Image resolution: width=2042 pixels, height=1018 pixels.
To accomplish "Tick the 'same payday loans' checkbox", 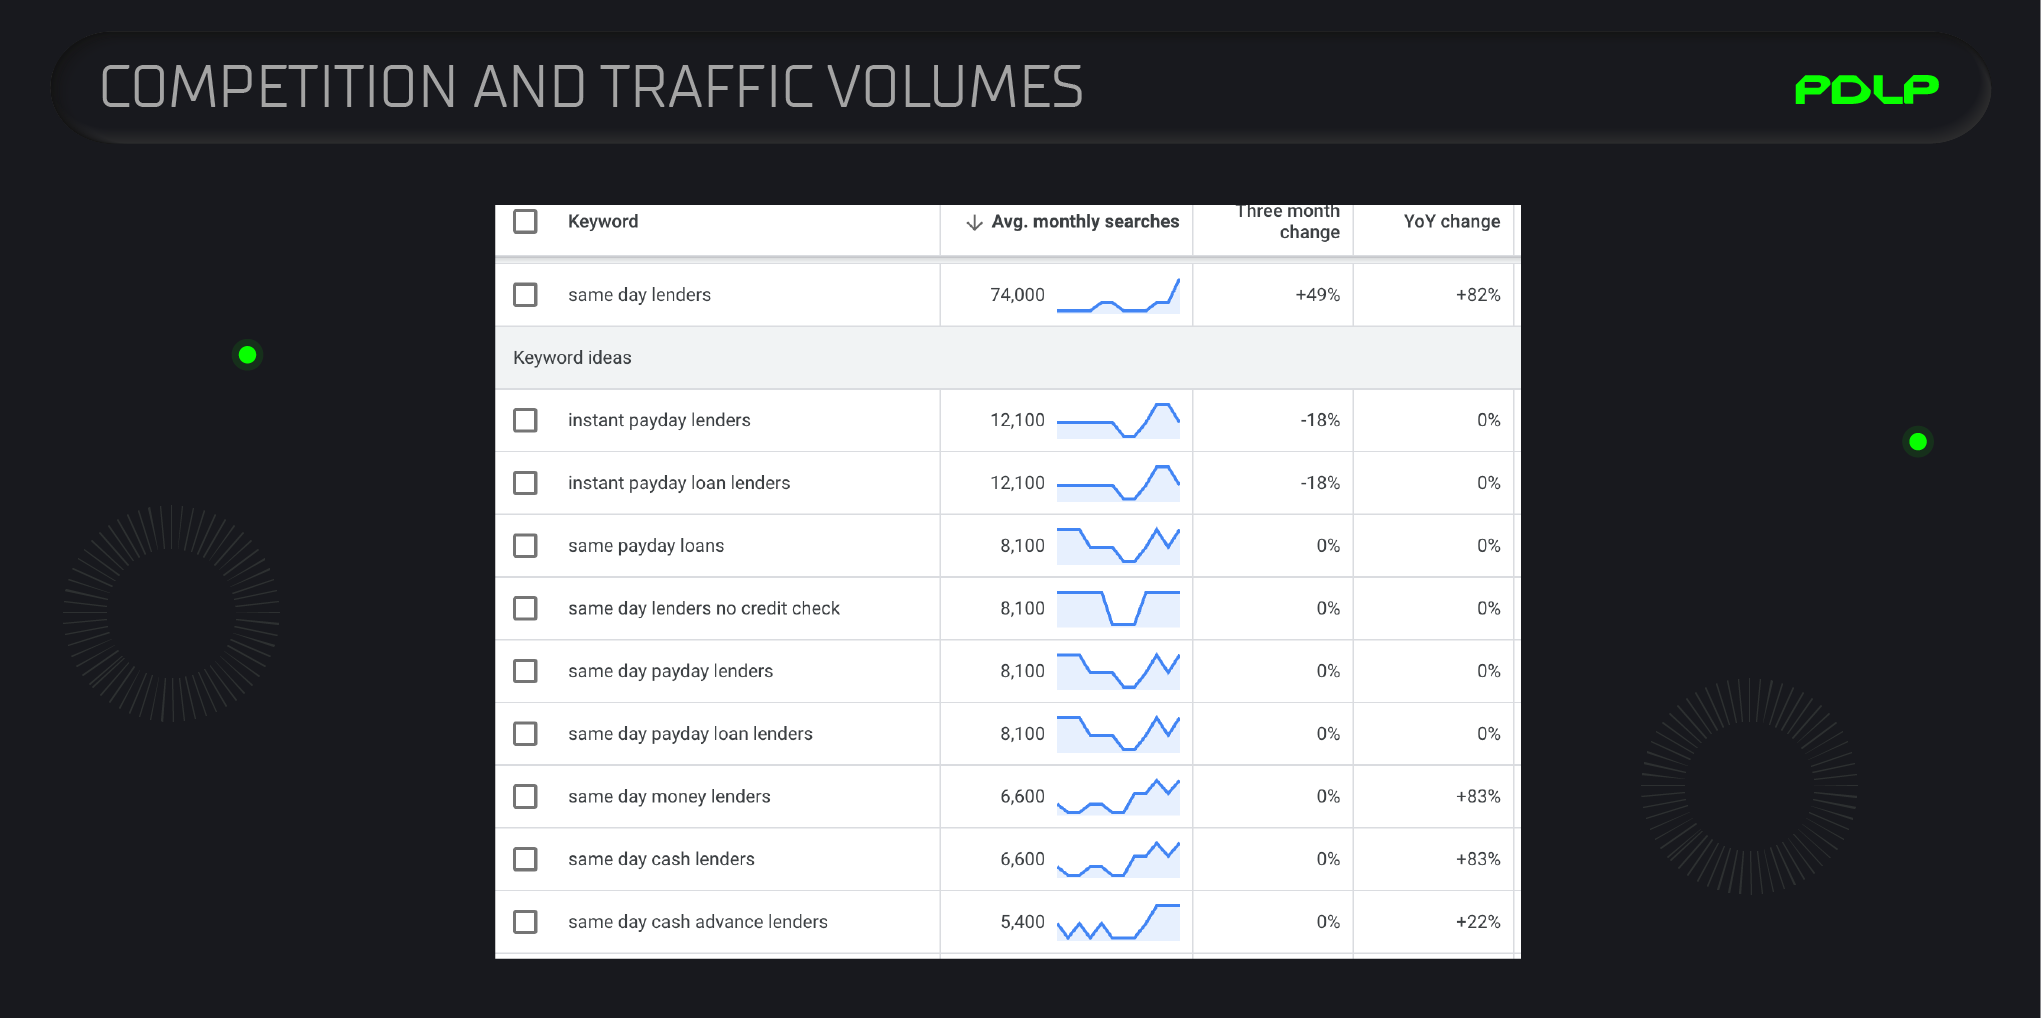I will [x=525, y=546].
